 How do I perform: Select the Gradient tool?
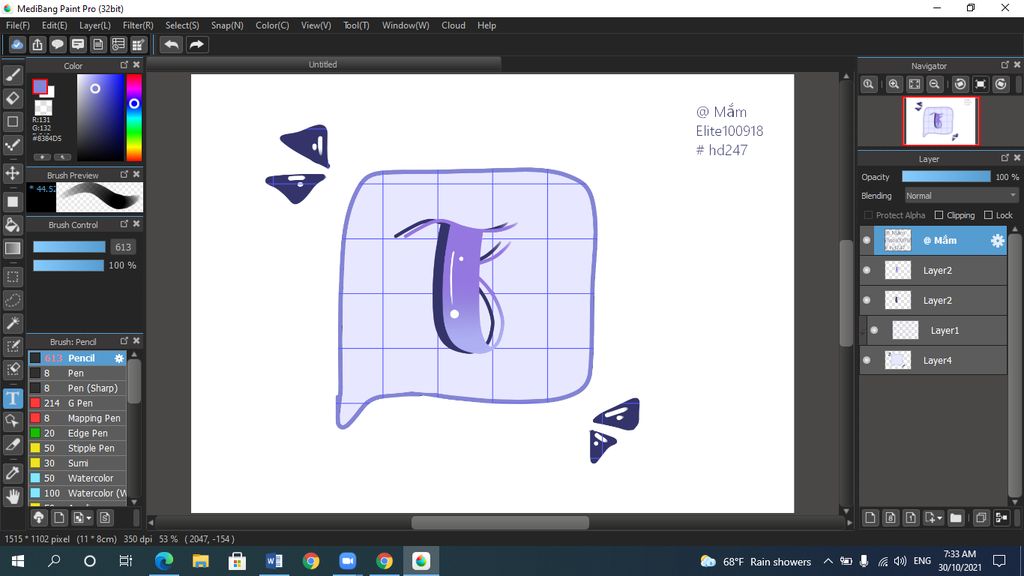[12, 248]
